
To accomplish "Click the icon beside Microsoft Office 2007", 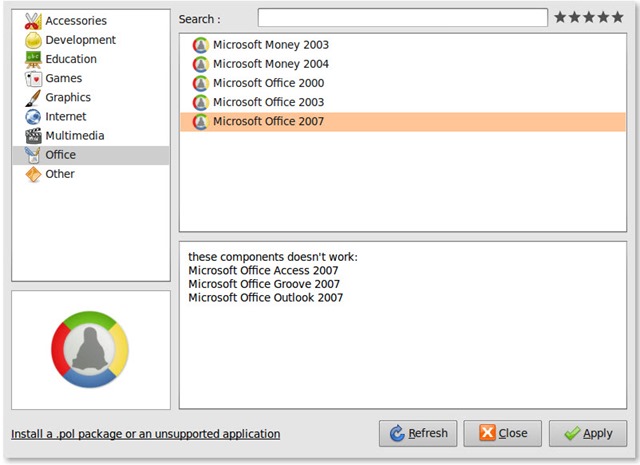I will pyautogui.click(x=201, y=122).
